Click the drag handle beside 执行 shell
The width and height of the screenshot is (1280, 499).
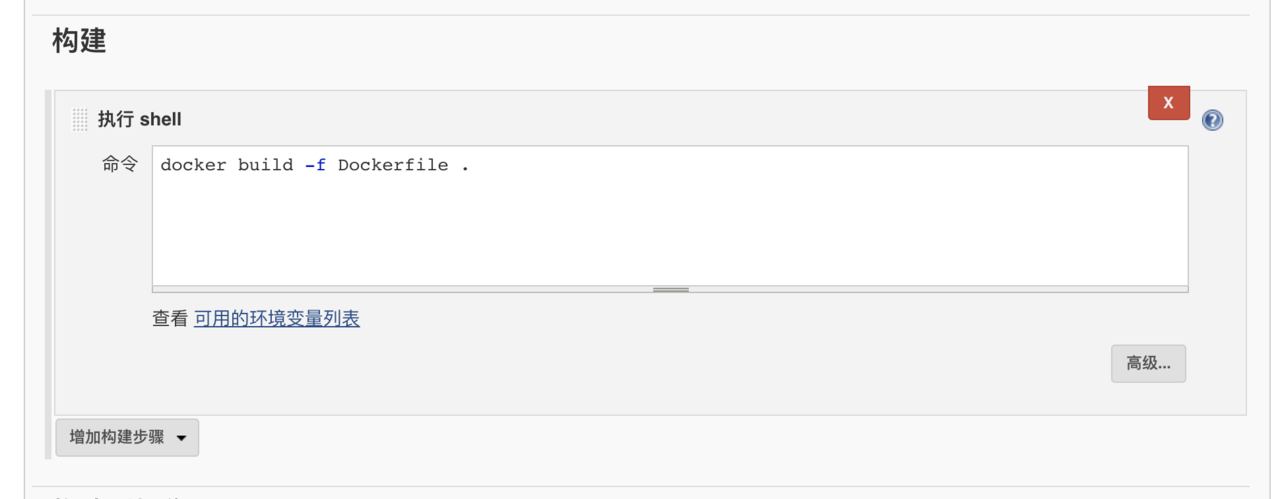point(80,120)
